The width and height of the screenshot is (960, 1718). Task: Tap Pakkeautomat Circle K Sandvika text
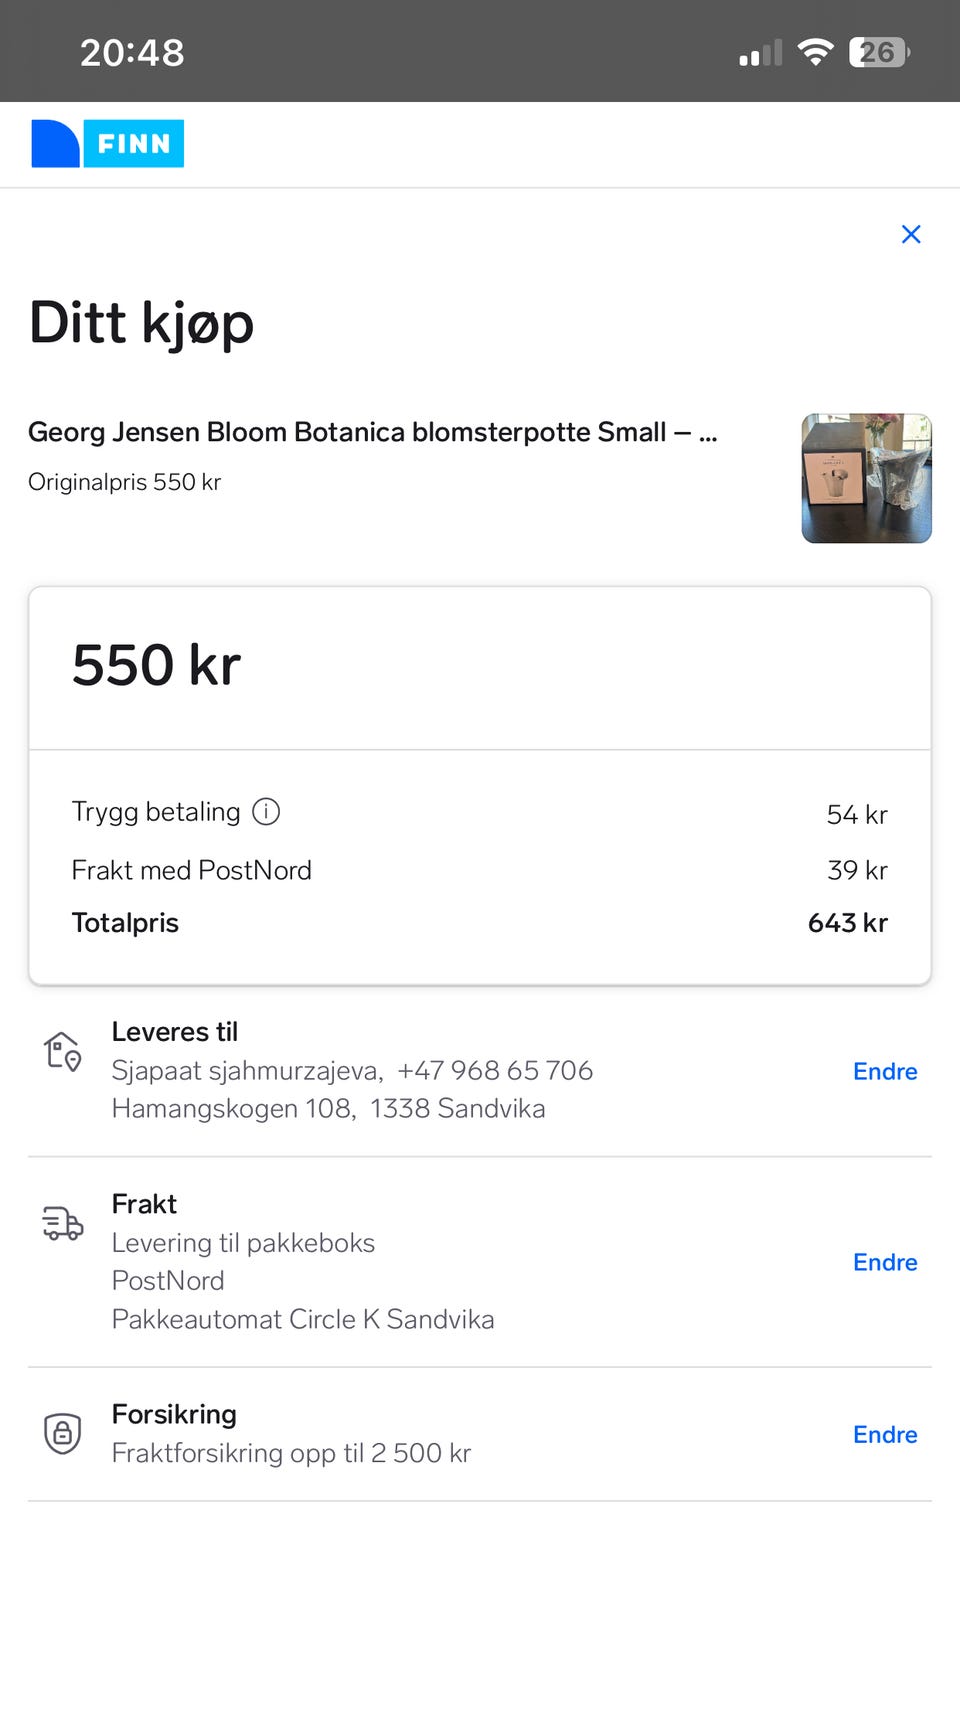303,1319
